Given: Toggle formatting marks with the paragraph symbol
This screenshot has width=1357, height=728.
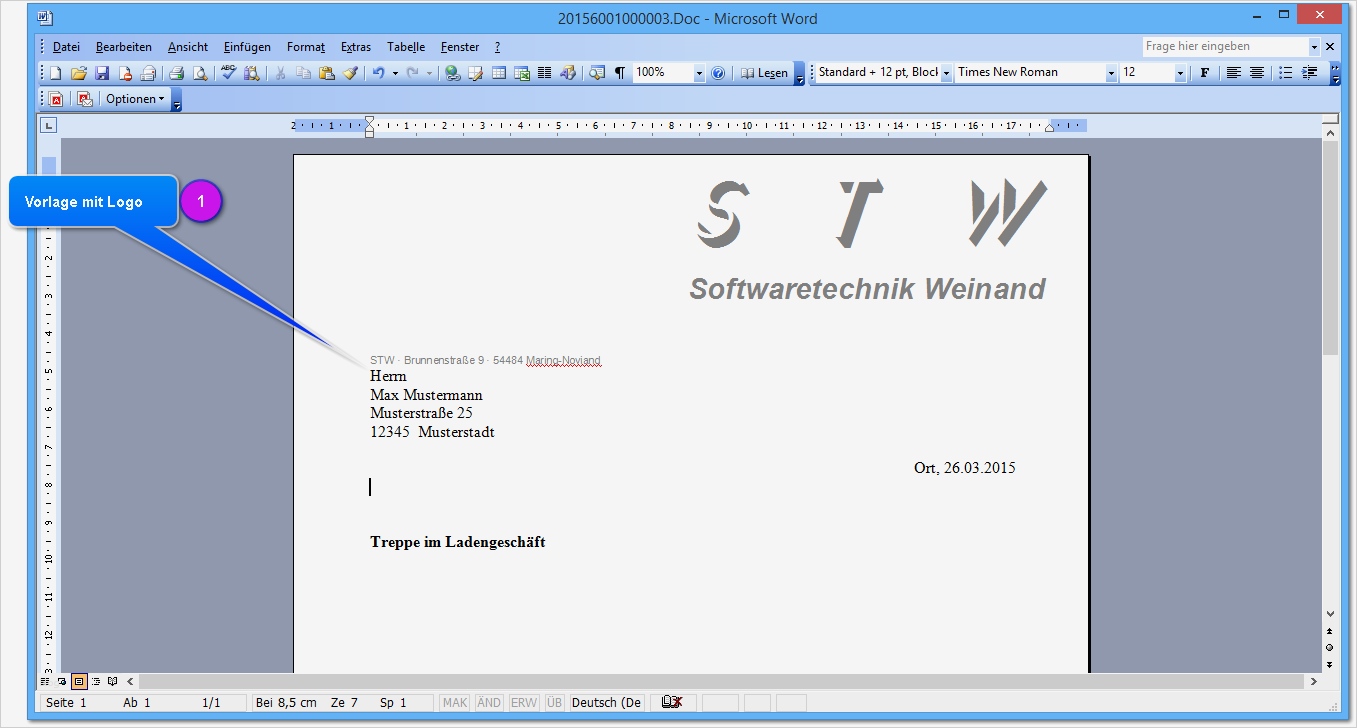Looking at the screenshot, I should tap(620, 72).
